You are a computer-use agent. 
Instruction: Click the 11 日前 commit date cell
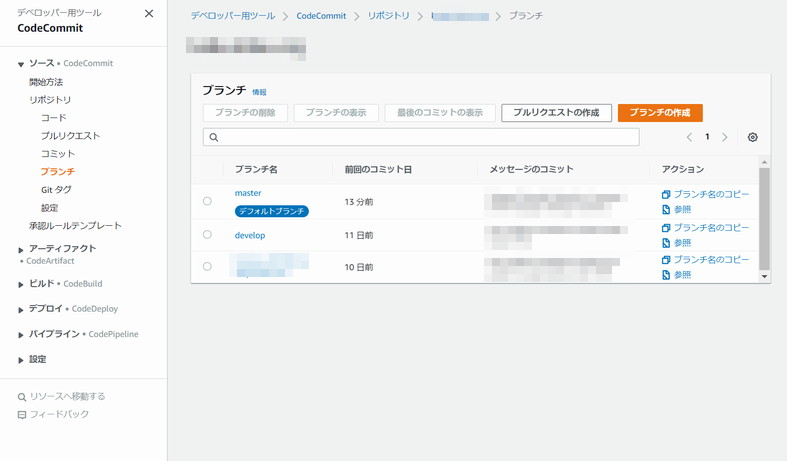359,235
